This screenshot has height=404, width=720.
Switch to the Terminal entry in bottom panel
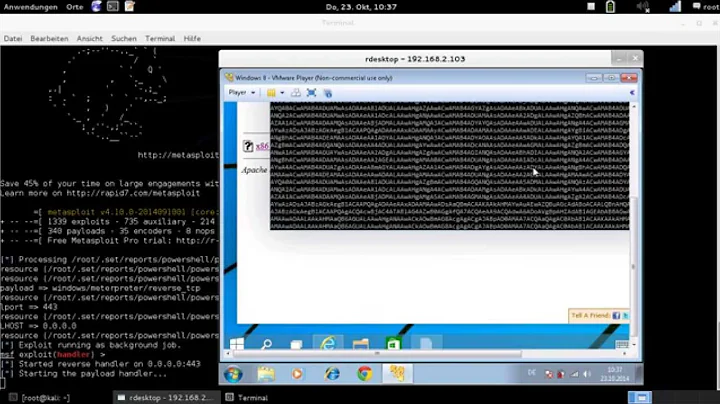247,398
